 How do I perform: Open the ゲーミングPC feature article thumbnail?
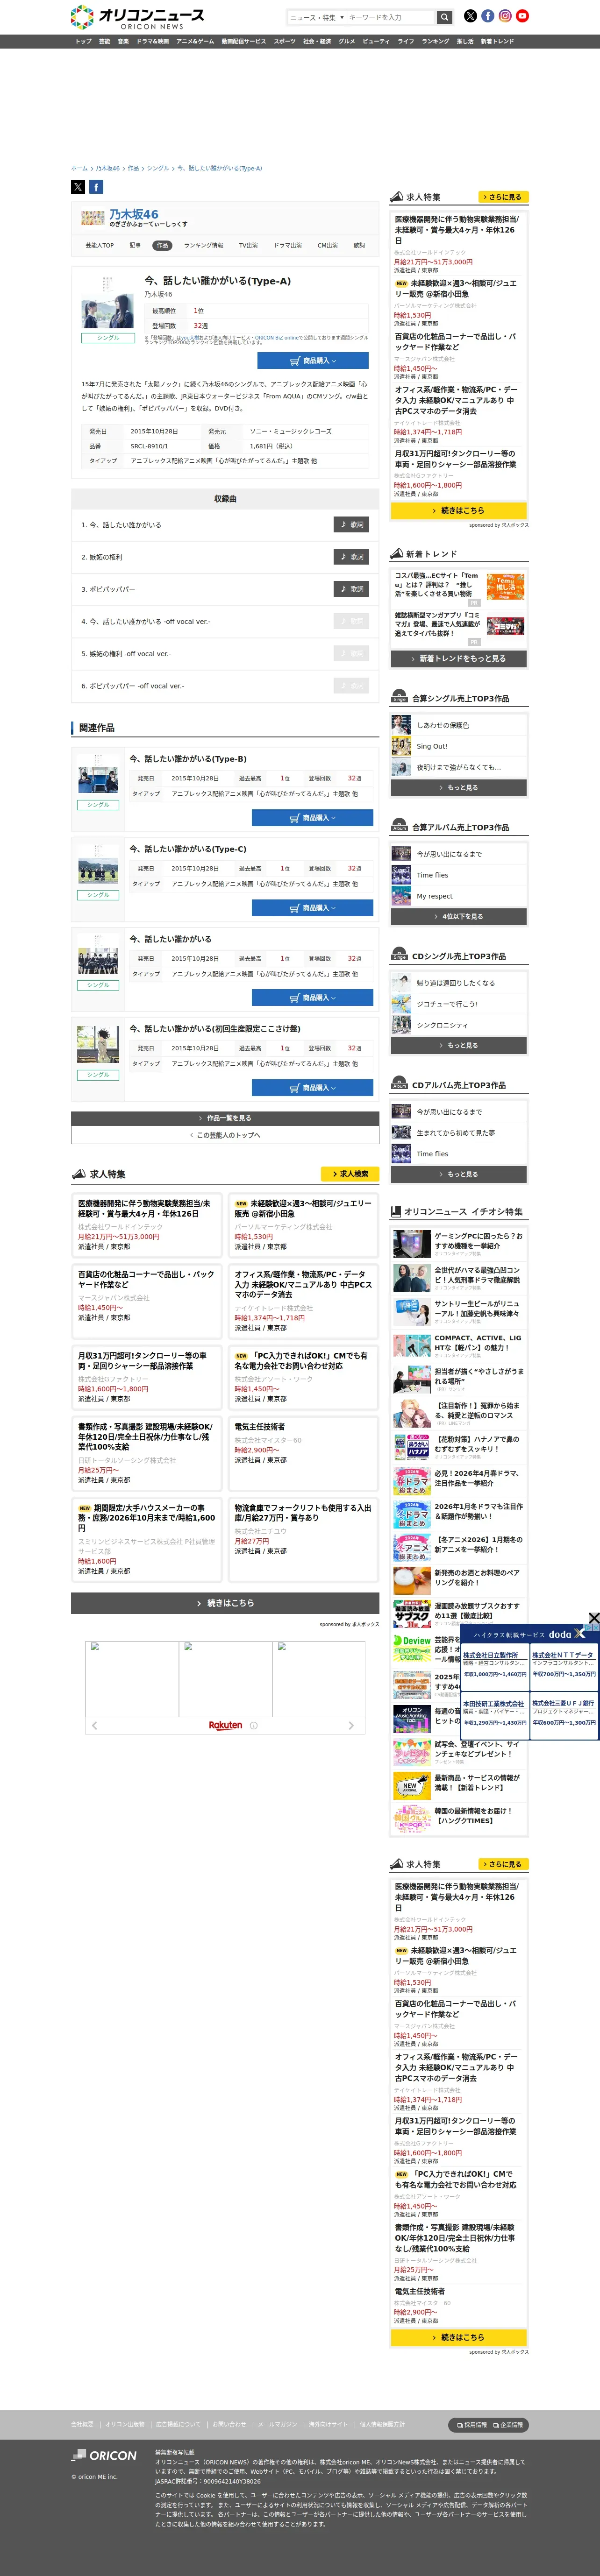point(411,1243)
